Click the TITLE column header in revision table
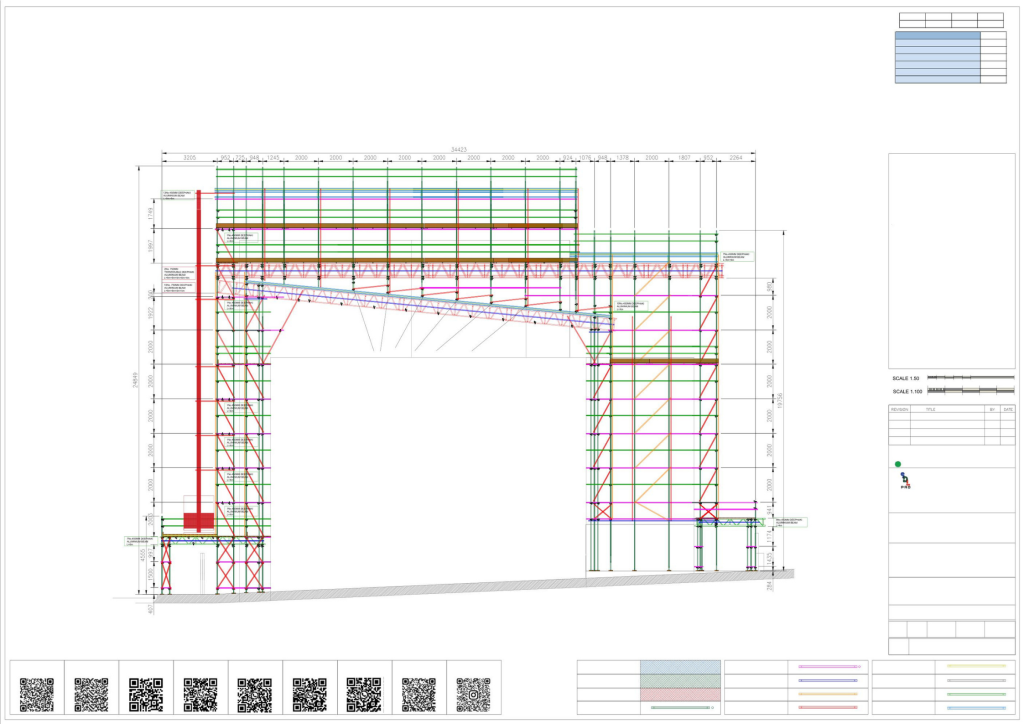Image resolution: width=1024 pixels, height=724 pixels. (931, 409)
